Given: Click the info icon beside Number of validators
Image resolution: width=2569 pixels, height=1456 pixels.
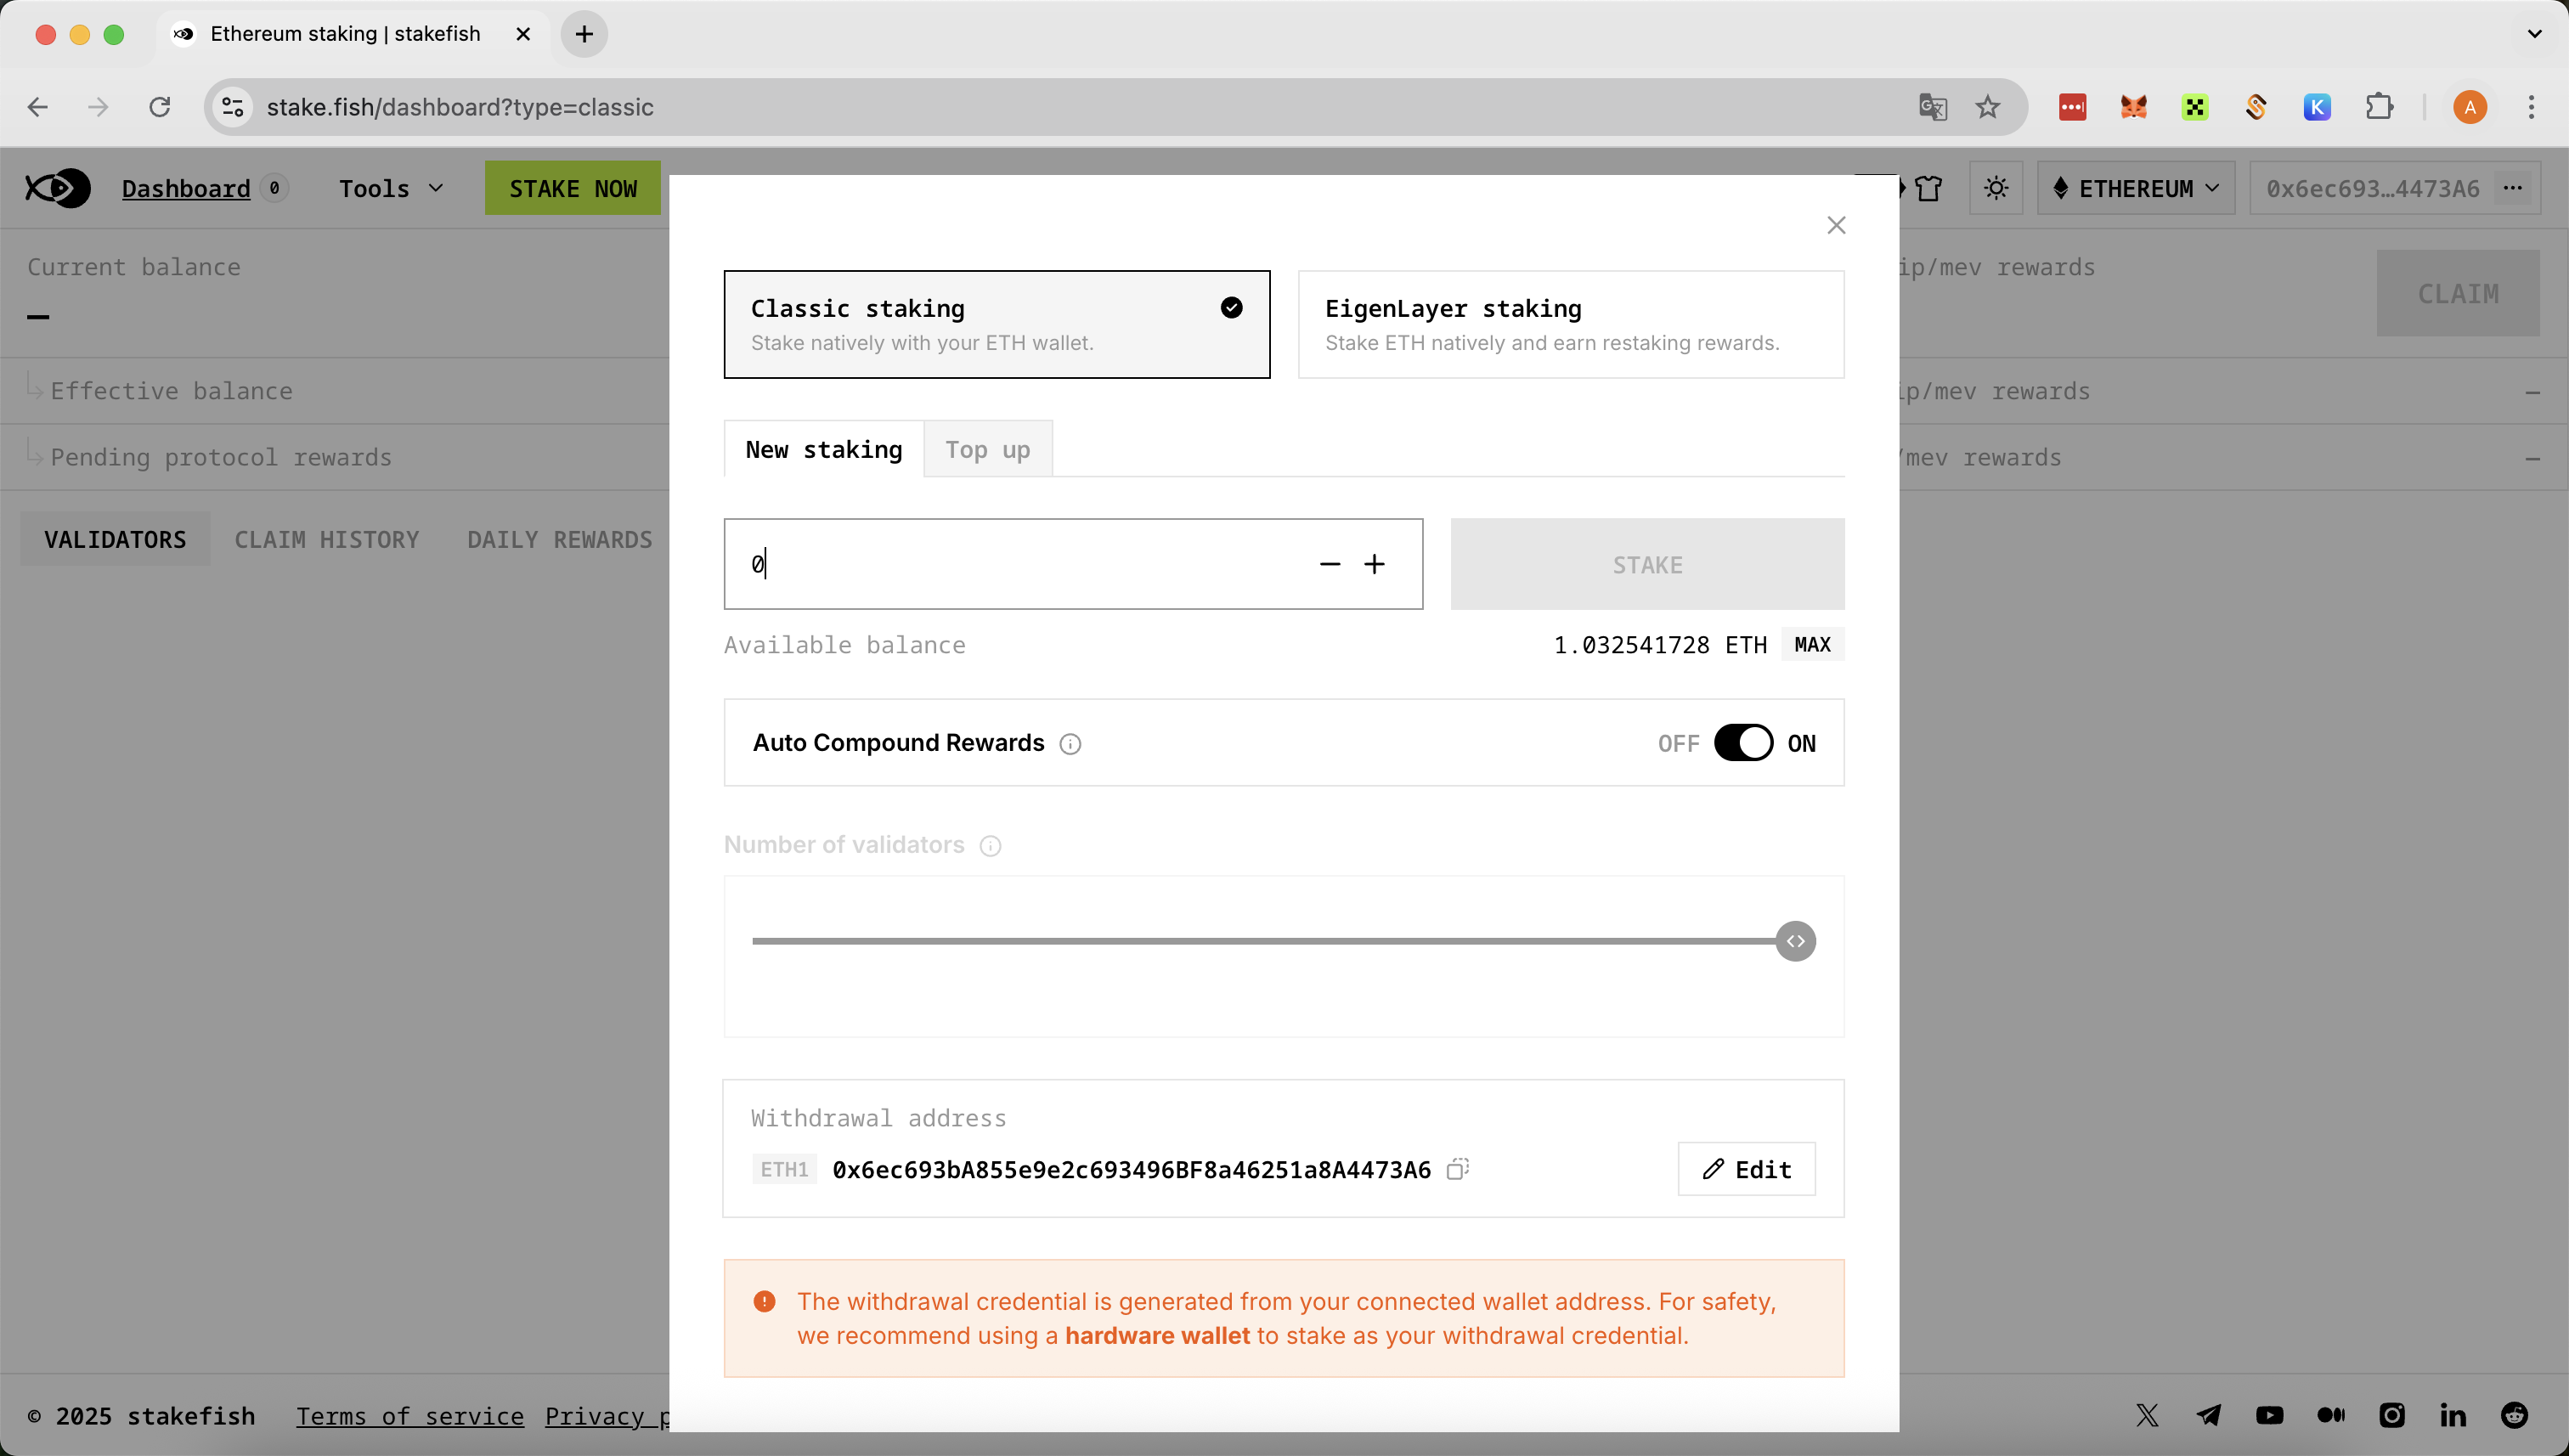Looking at the screenshot, I should pos(990,846).
